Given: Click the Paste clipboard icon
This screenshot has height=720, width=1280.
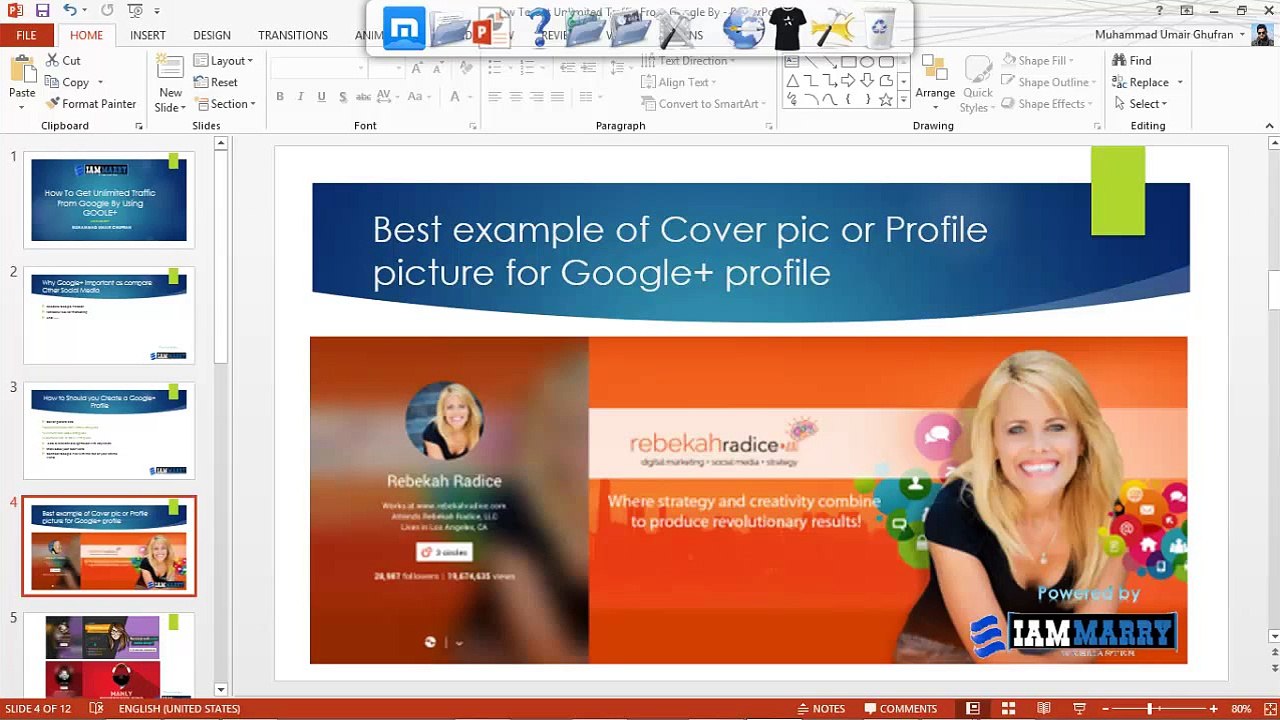Looking at the screenshot, I should coord(22,70).
